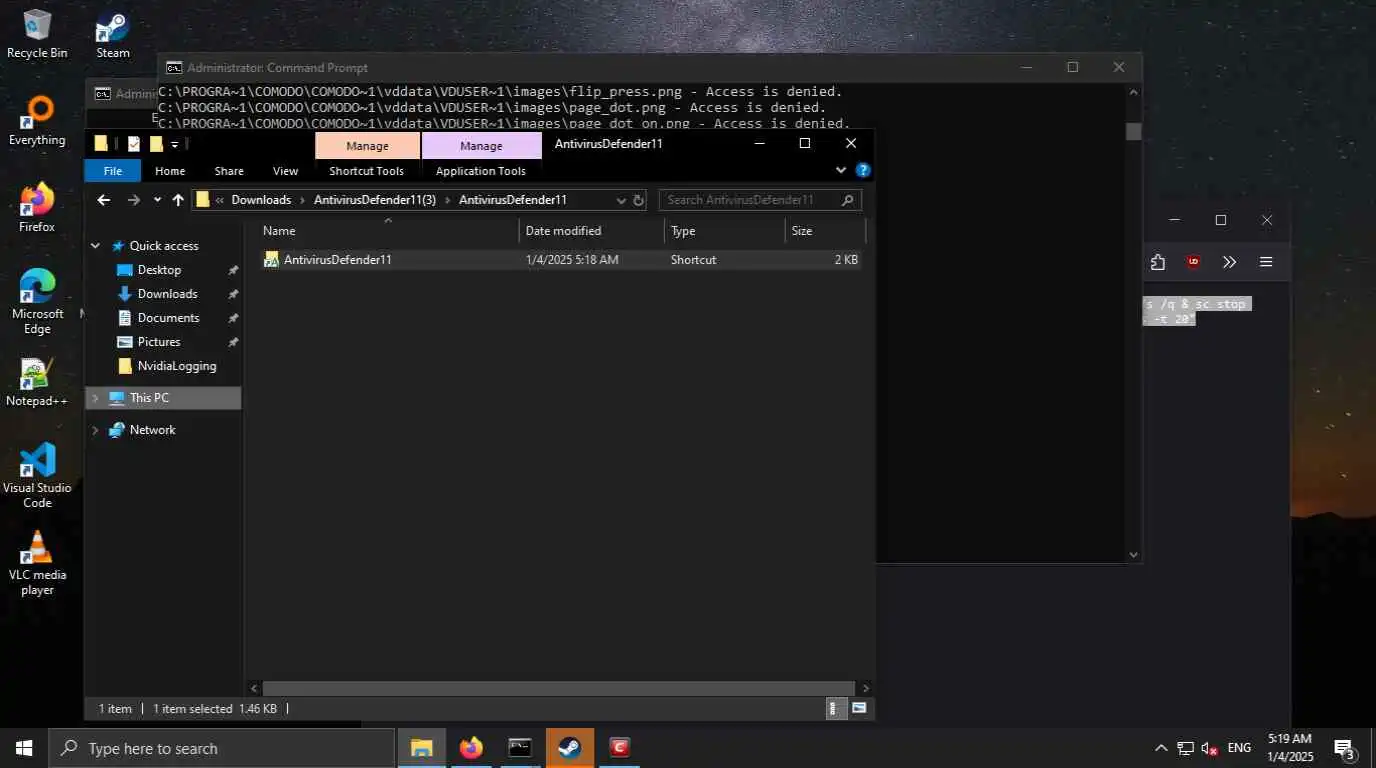Show hidden system tray icons

click(x=1161, y=748)
